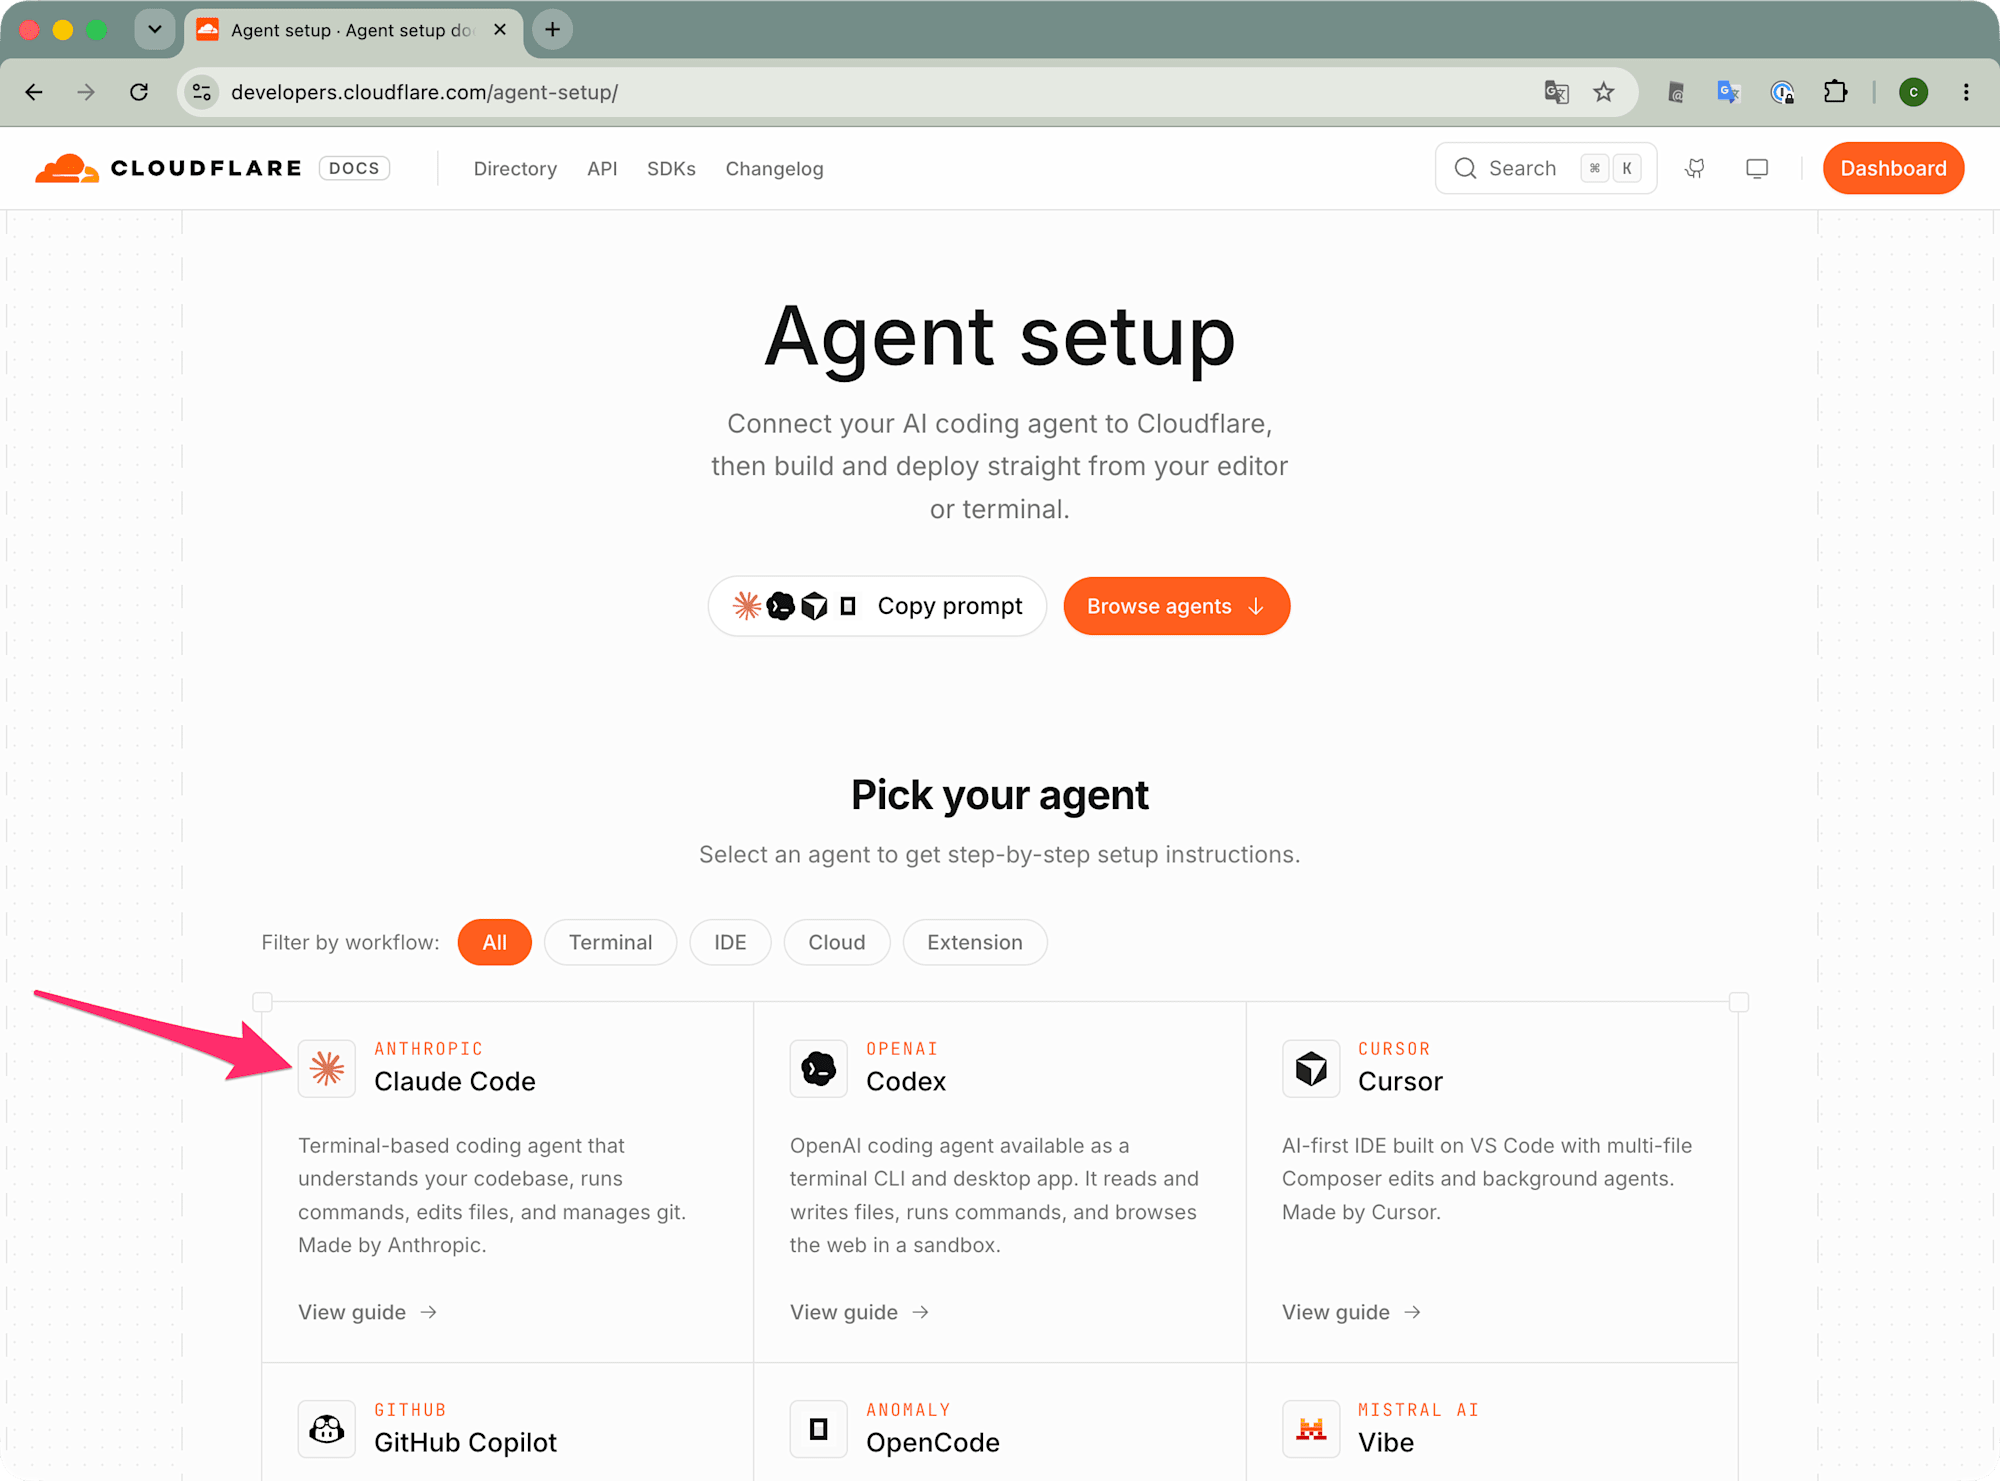The width and height of the screenshot is (2000, 1481).
Task: Click the browser address bar URL
Action: [x=424, y=92]
